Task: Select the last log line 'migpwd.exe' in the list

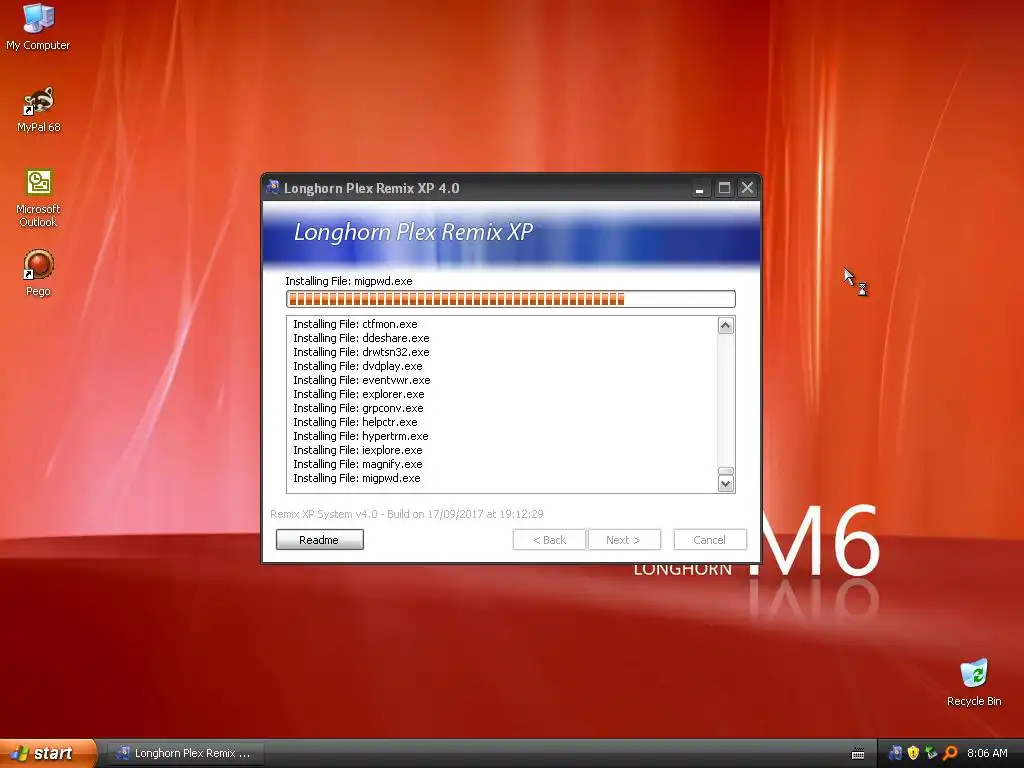Action: pyautogui.click(x=357, y=478)
